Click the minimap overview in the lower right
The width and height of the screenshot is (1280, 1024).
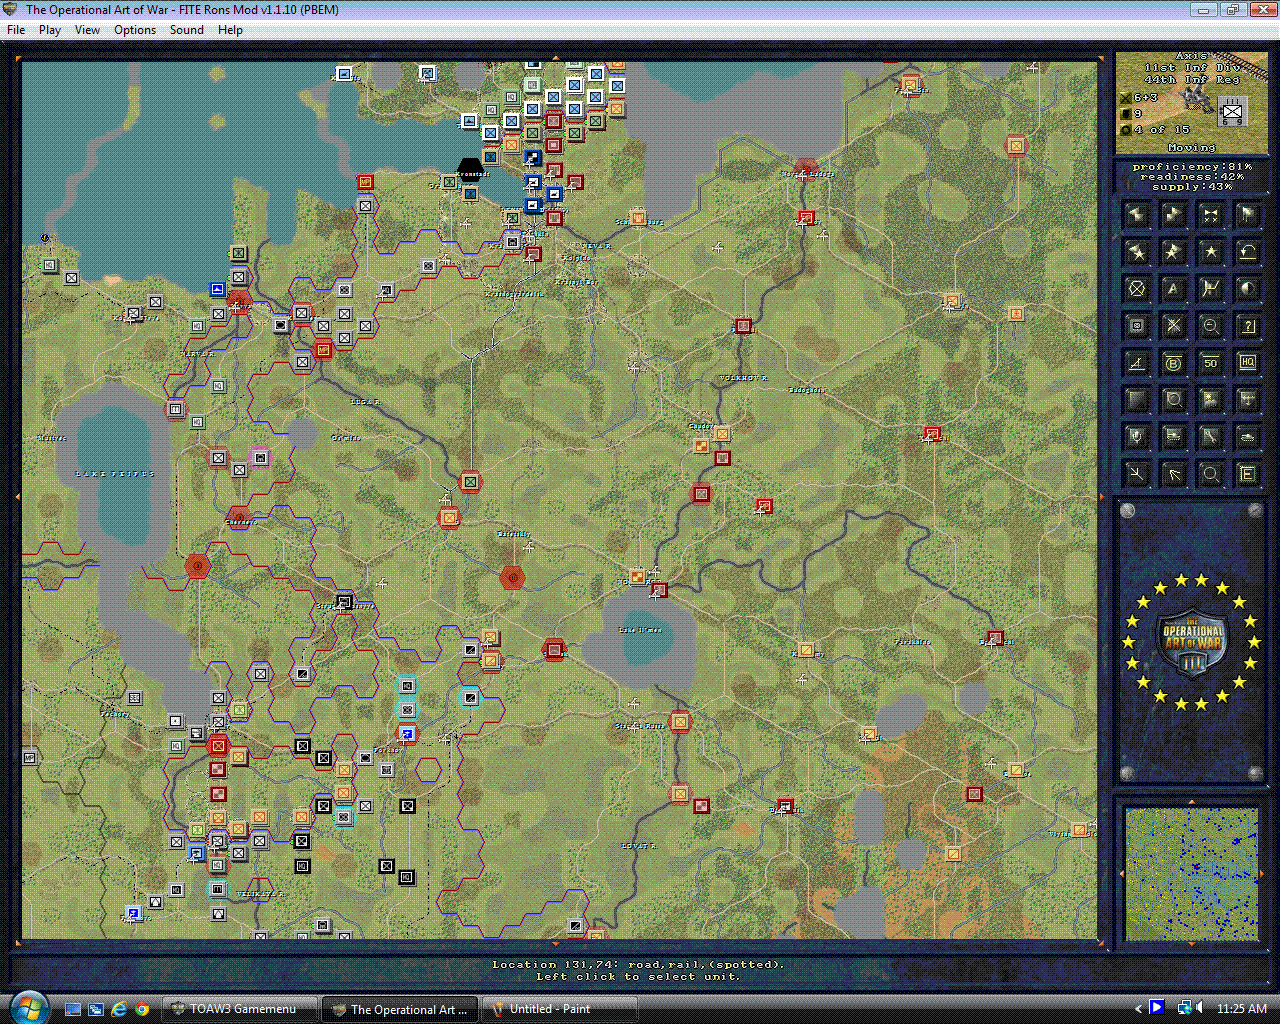pos(1191,874)
